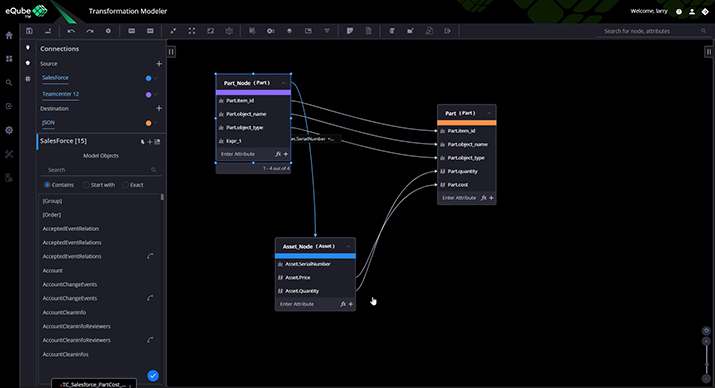Click the Save icon in the toolbar

coord(29,31)
